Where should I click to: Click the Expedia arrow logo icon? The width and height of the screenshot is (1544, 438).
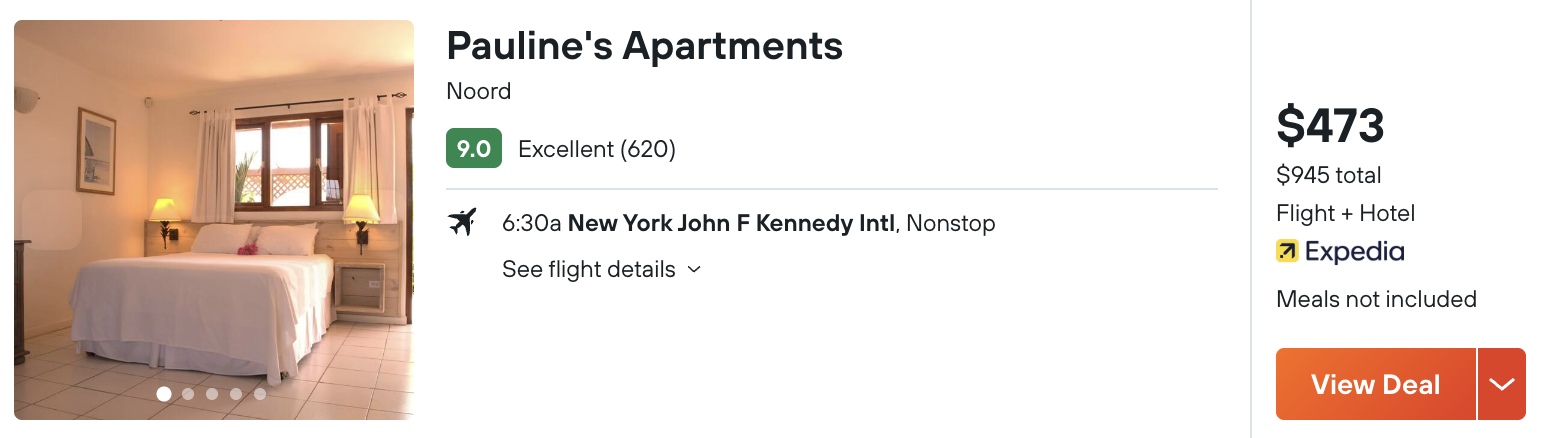tap(1287, 252)
